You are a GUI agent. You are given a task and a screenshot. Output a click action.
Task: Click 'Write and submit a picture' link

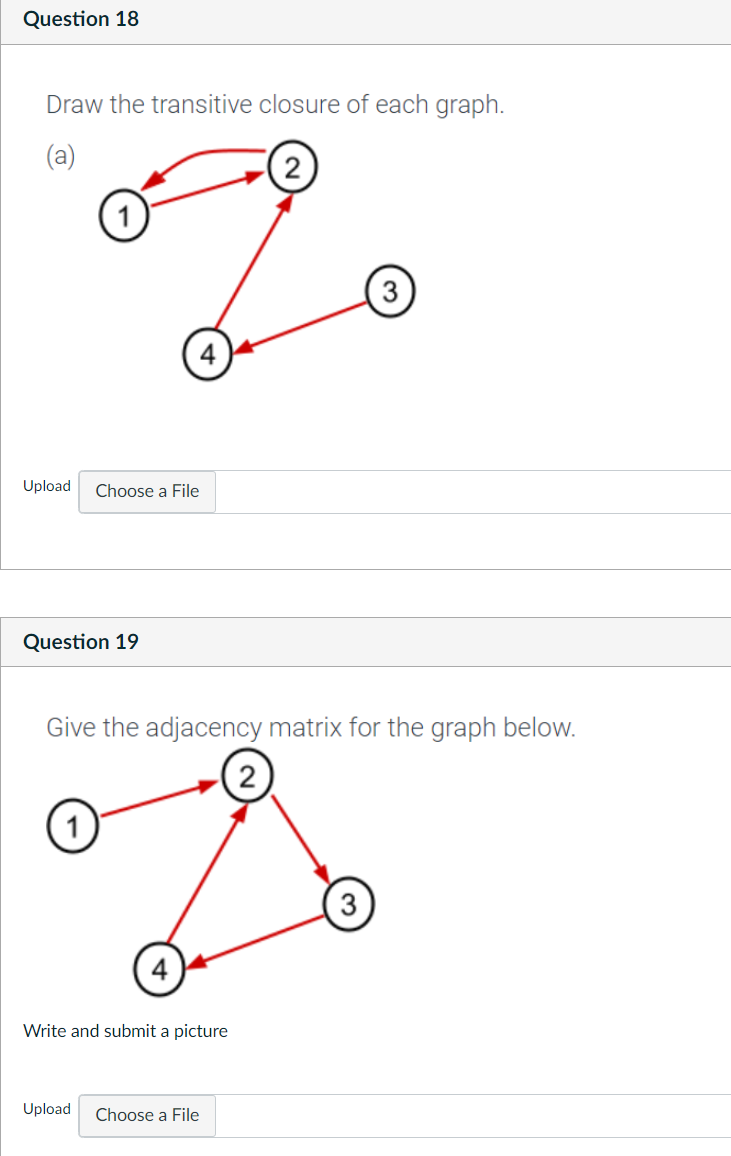(x=125, y=1030)
